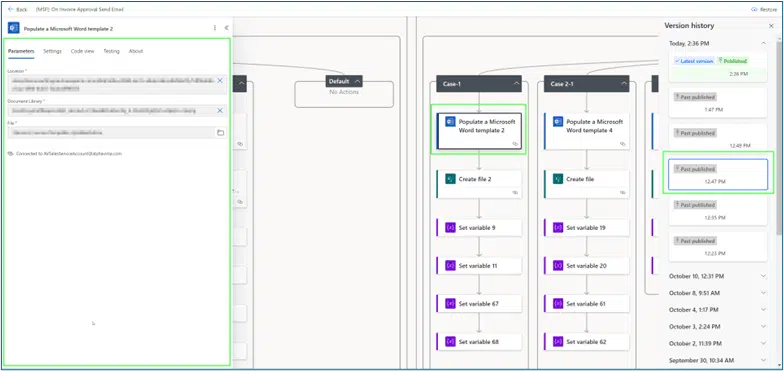This screenshot has width=784, height=371.
Task: Click the Set variable 9 label
Action: (477, 228)
